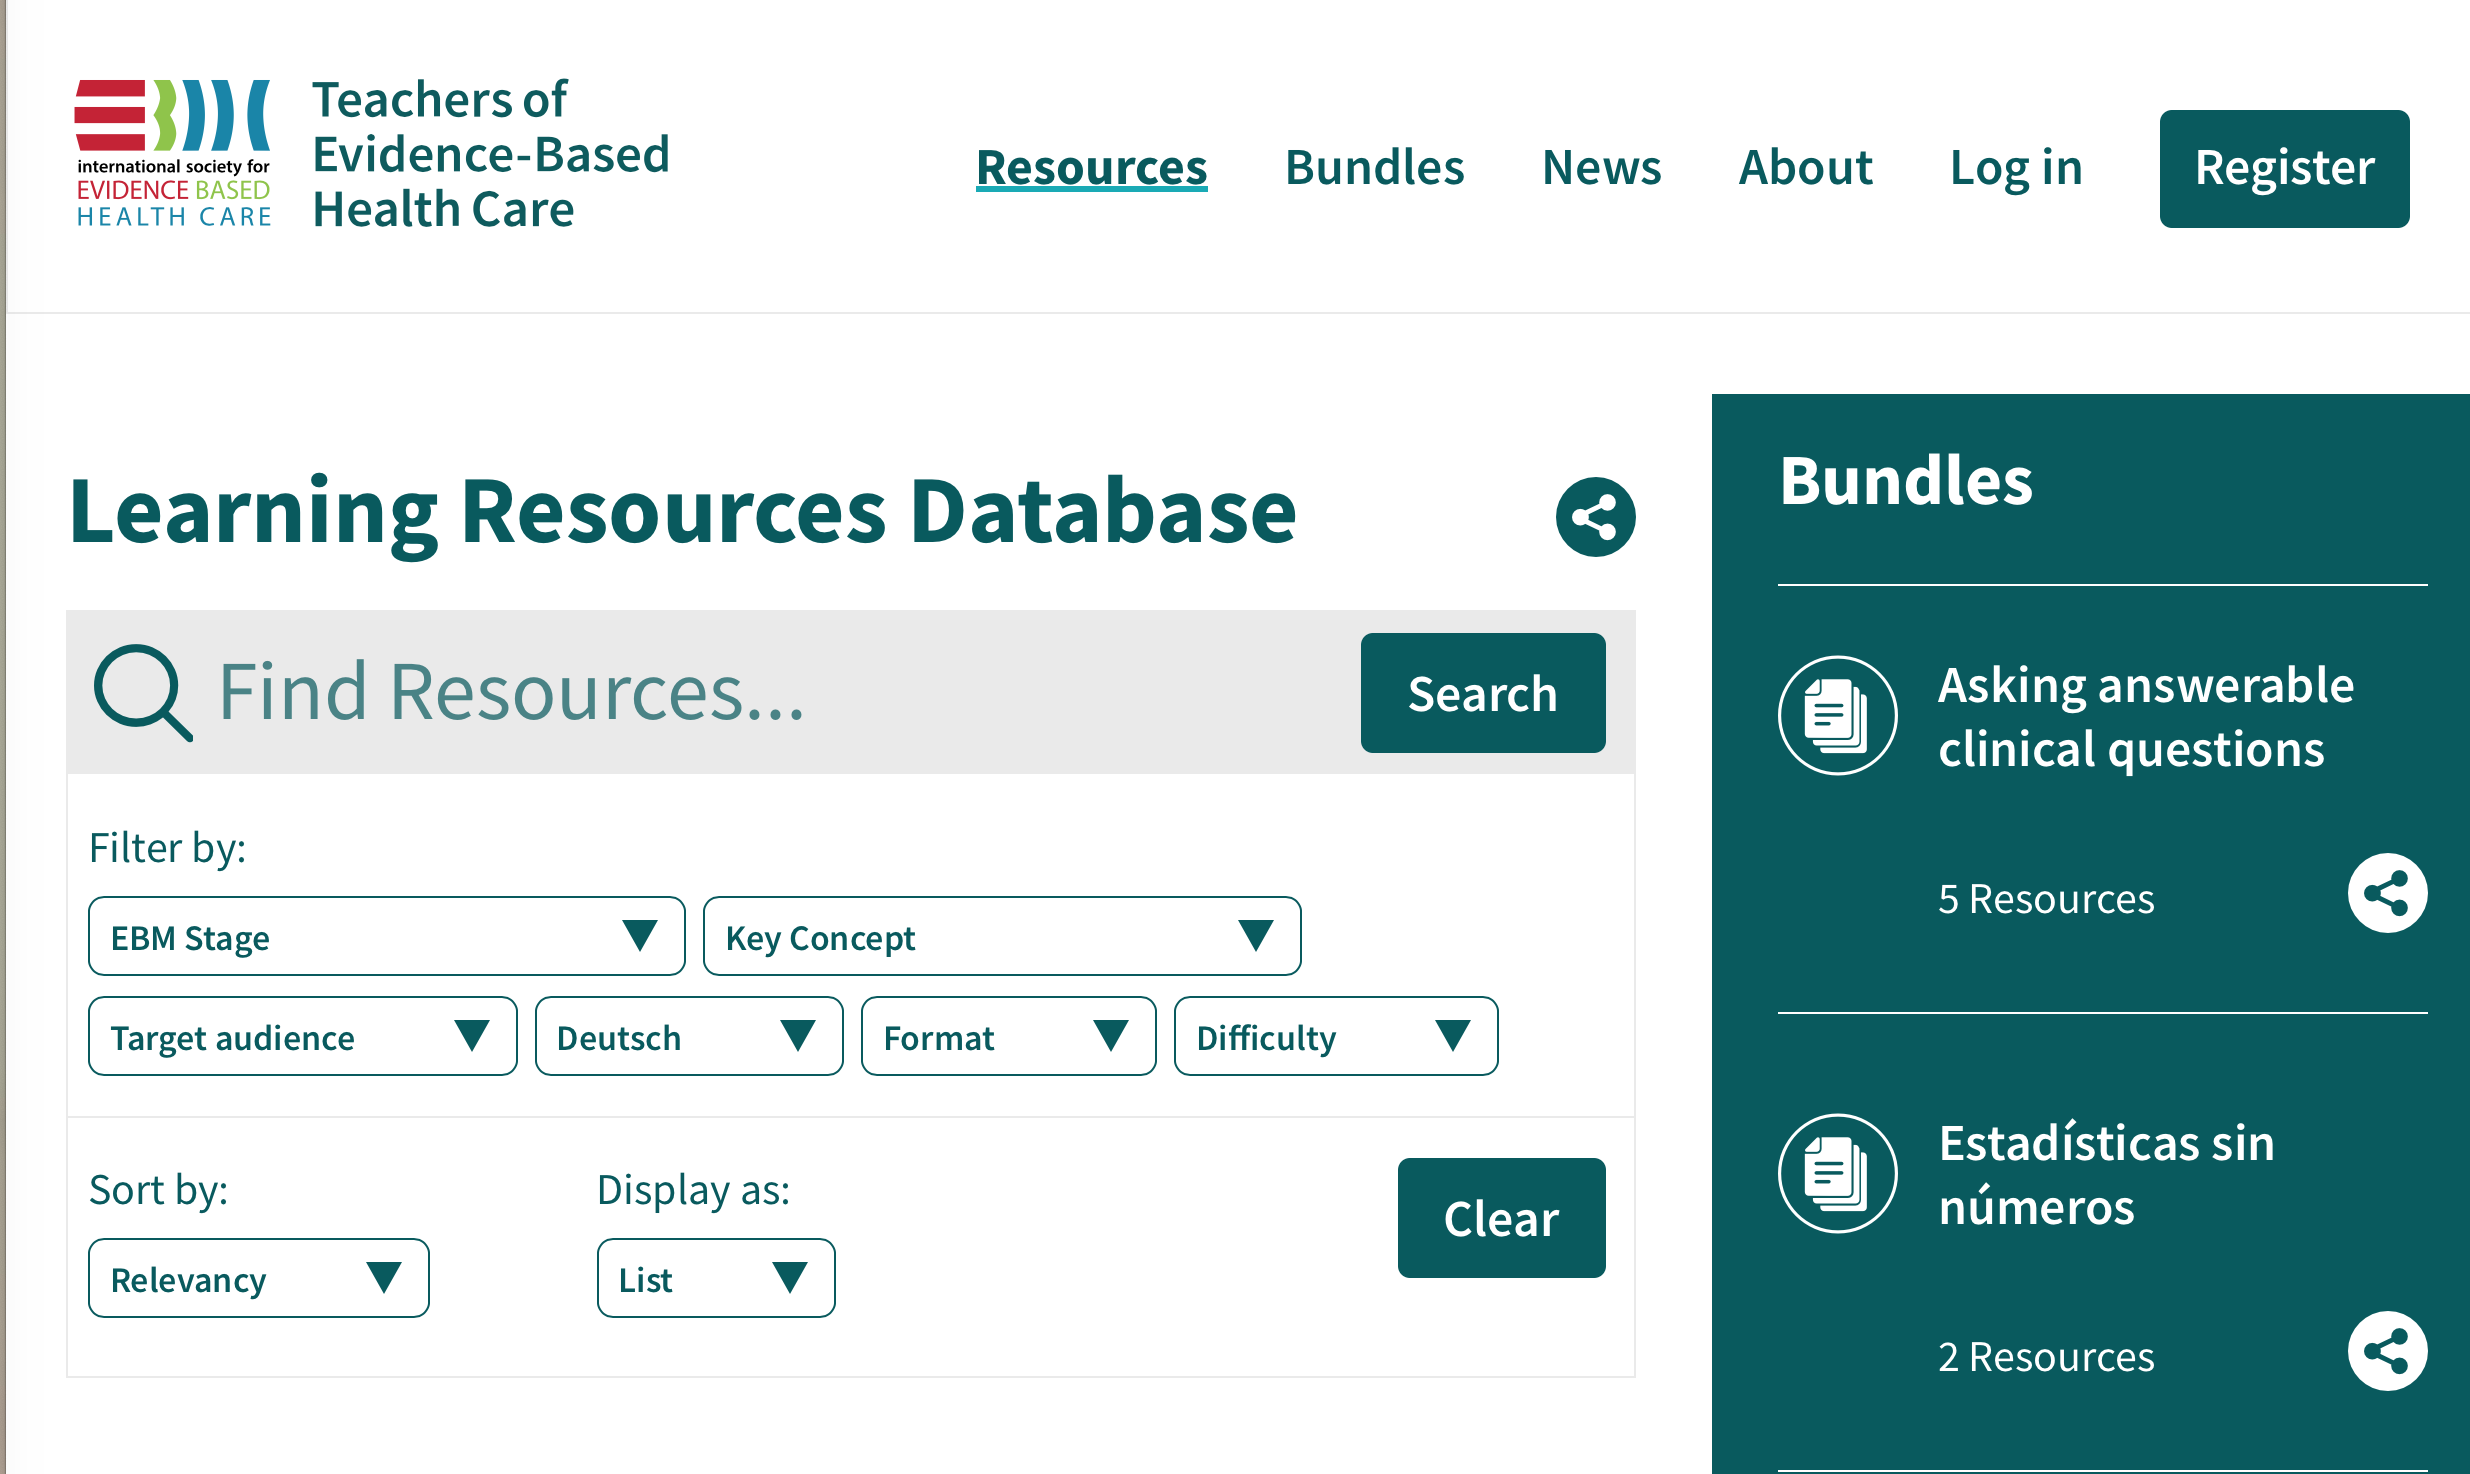Click the magnifying glass search icon
This screenshot has width=2470, height=1474.
[143, 692]
